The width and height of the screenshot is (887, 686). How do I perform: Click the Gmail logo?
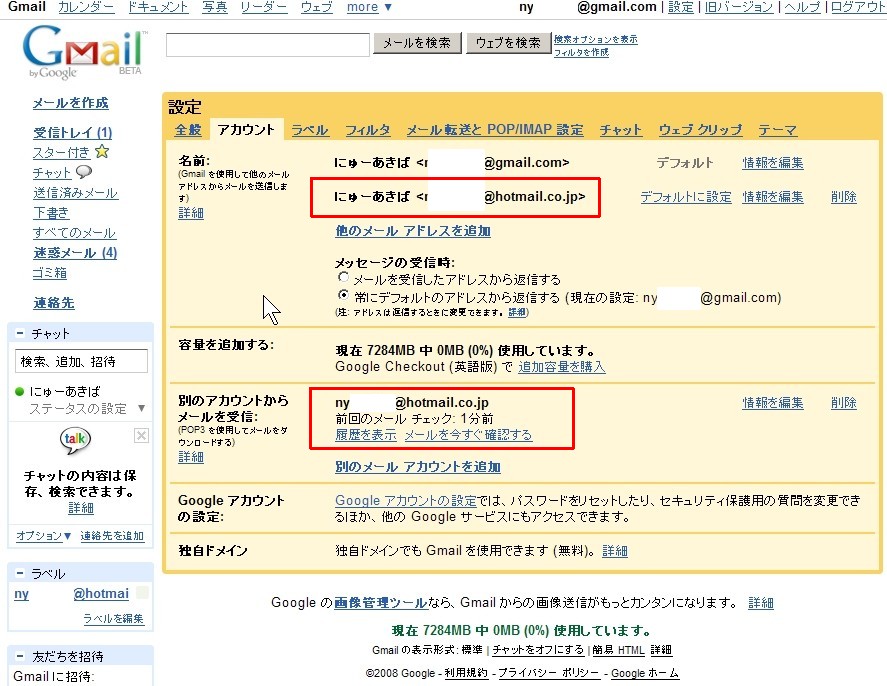coord(83,52)
